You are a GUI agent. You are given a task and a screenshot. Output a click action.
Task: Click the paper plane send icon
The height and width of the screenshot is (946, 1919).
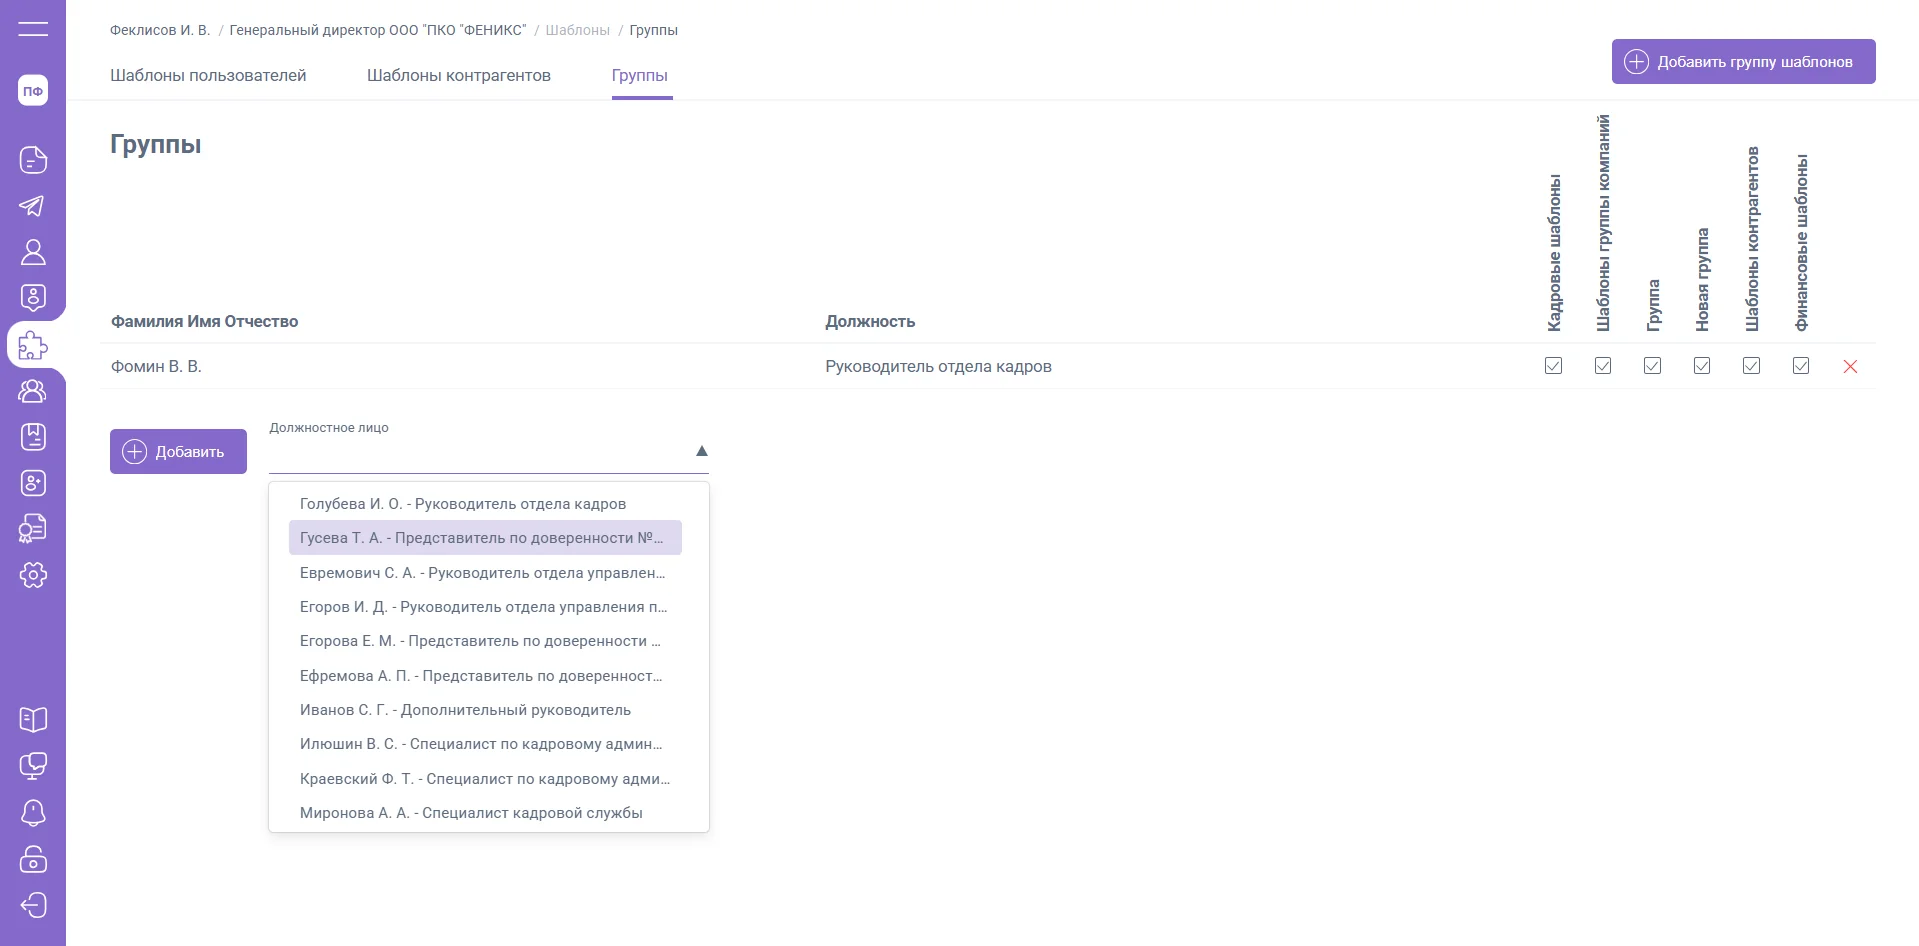click(x=33, y=206)
